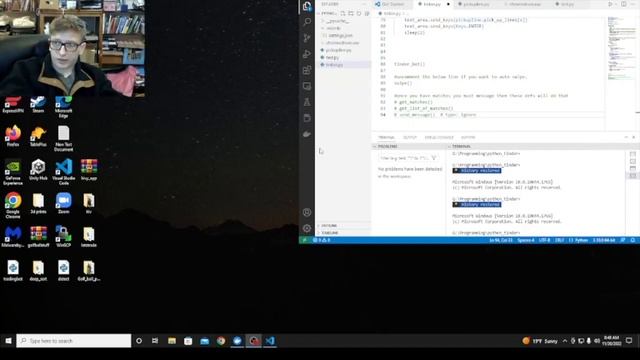Select the Jupyter panel tab

[468, 138]
